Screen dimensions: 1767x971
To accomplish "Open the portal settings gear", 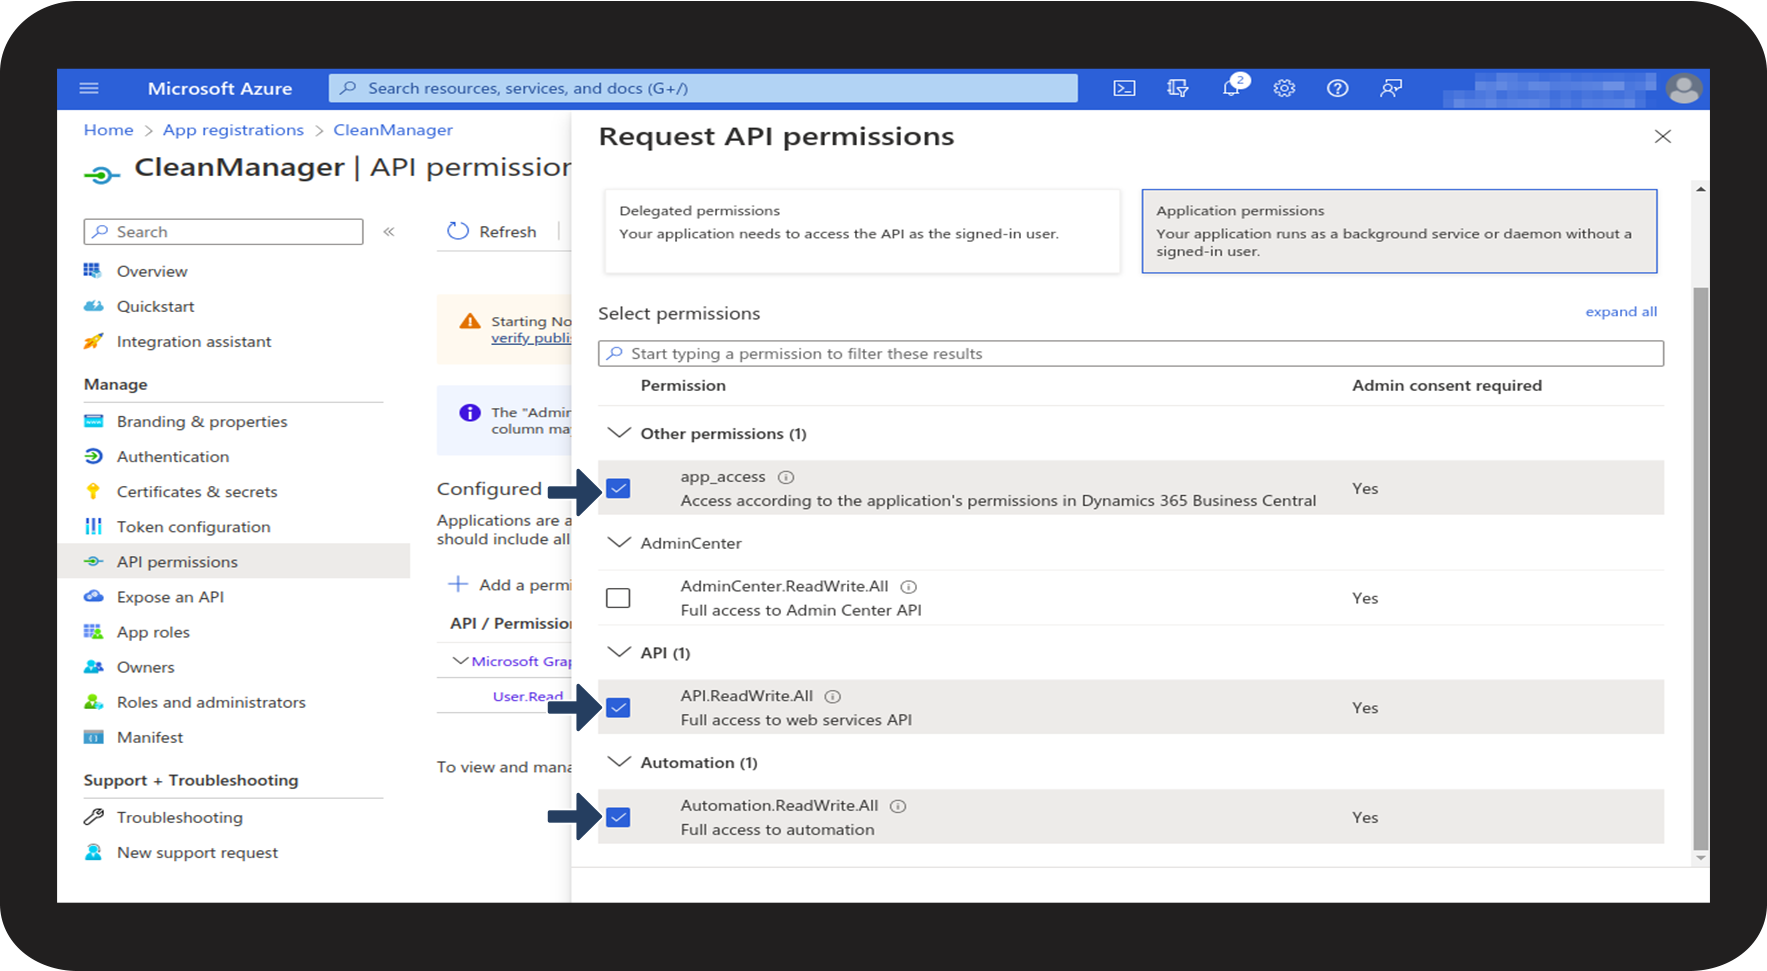I will pyautogui.click(x=1284, y=89).
